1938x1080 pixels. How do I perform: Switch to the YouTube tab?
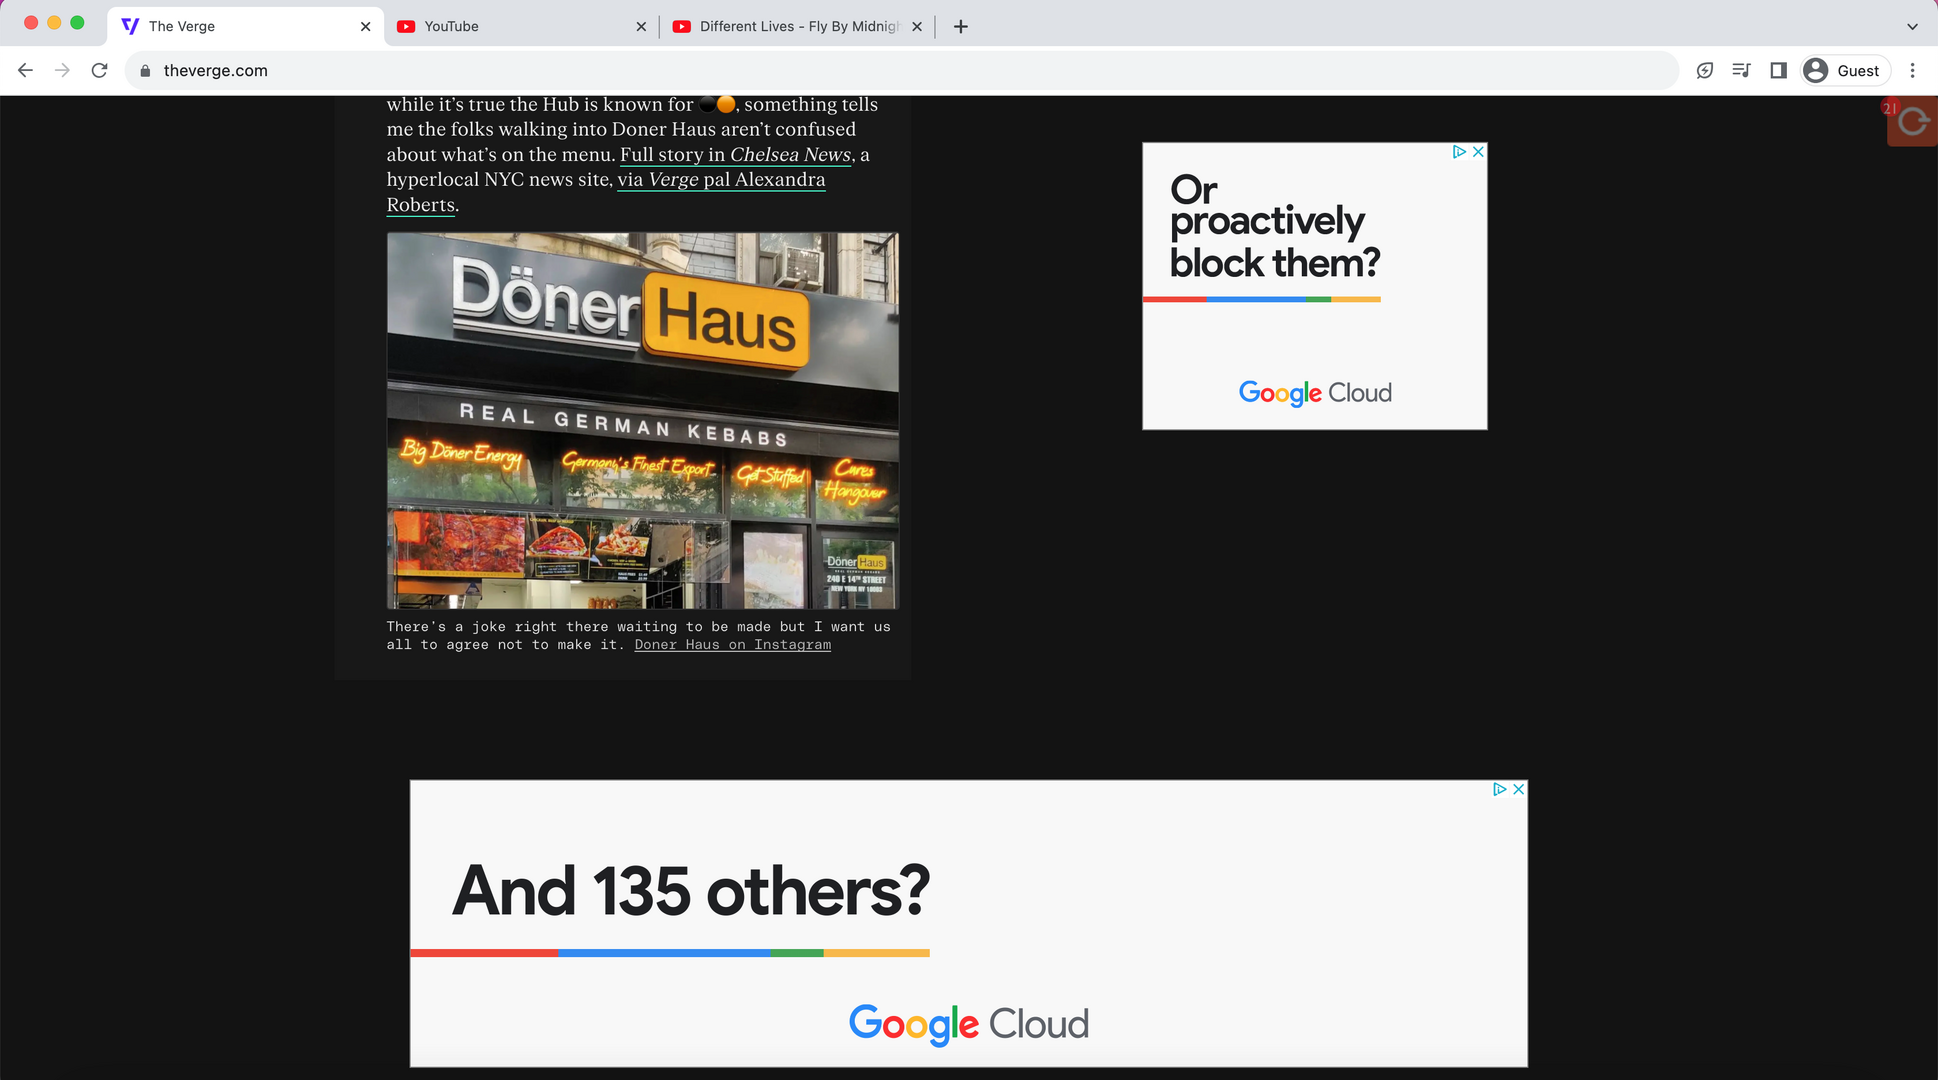[x=521, y=26]
